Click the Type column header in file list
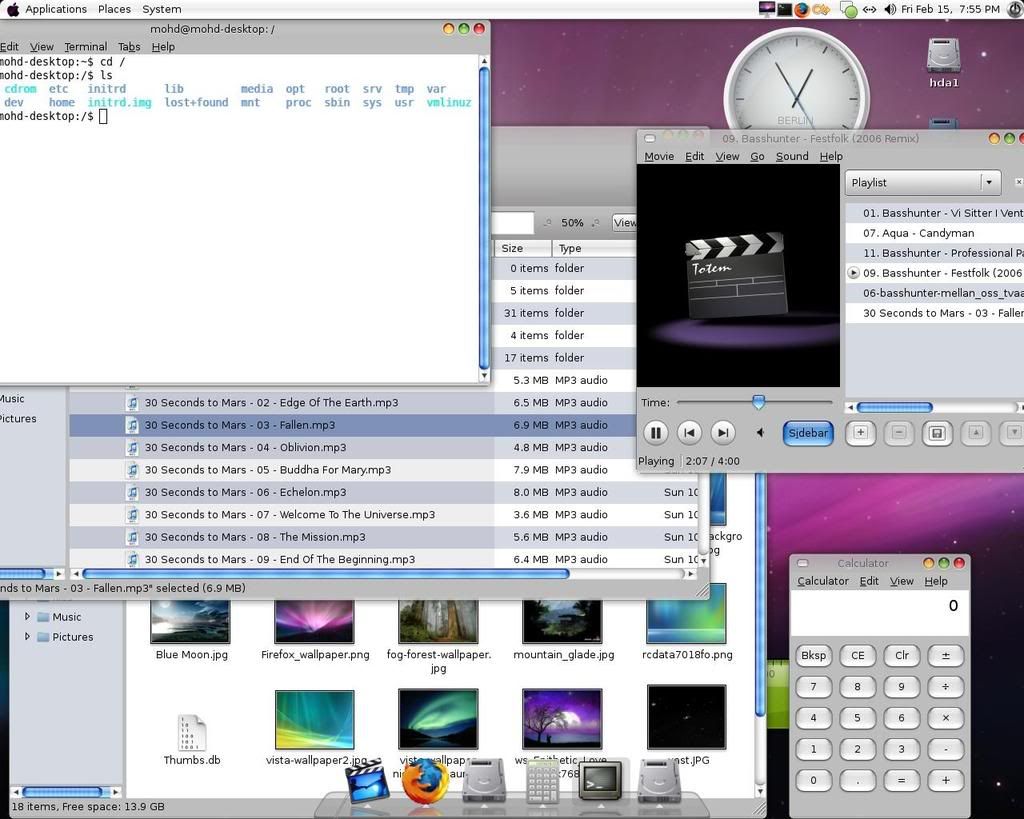The width and height of the screenshot is (1024, 819). [x=593, y=248]
